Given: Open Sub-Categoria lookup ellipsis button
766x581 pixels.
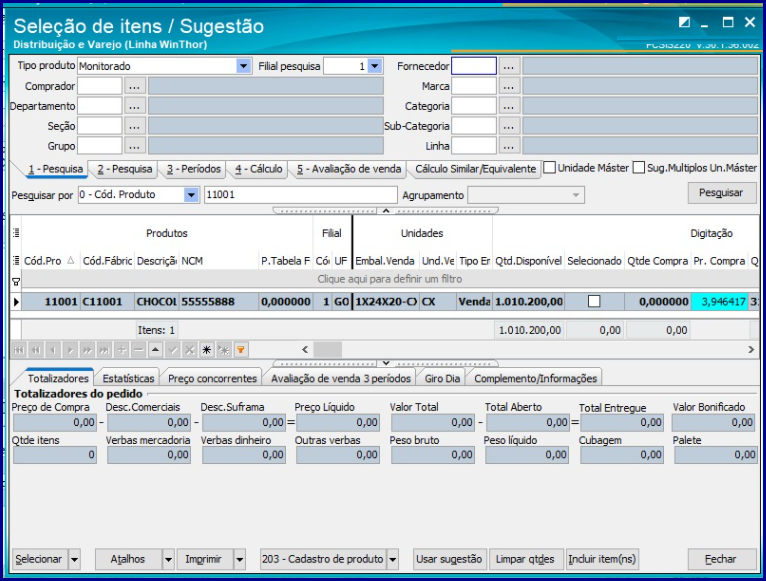Looking at the screenshot, I should tap(509, 126).
